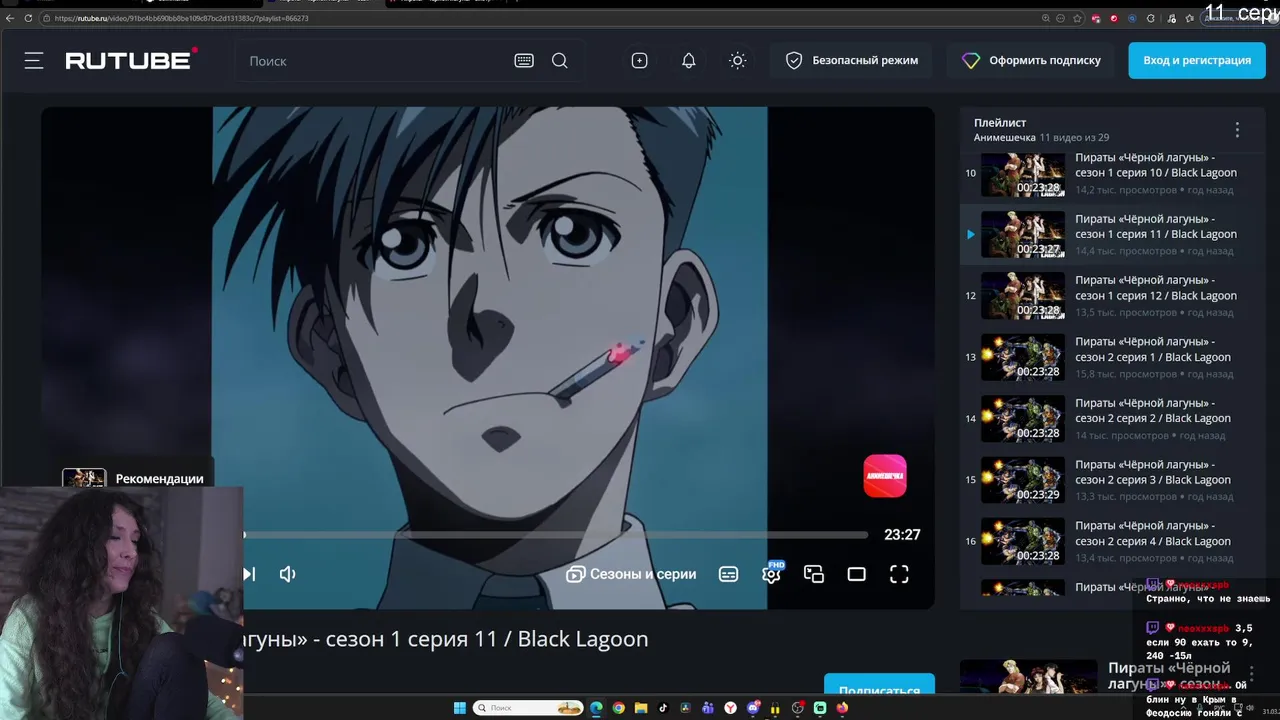The image size is (1280, 720).
Task: Open Сезоны и серии selector
Action: point(631,574)
